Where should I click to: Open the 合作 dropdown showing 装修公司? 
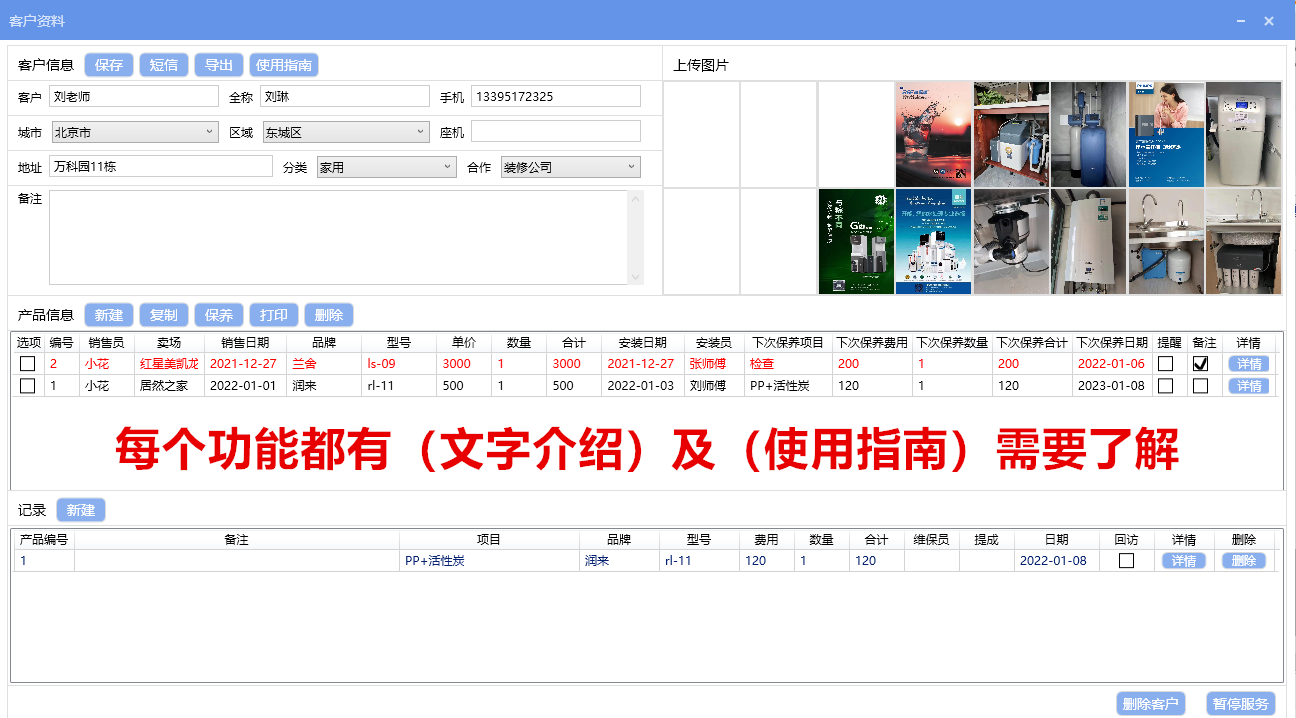click(x=632, y=167)
